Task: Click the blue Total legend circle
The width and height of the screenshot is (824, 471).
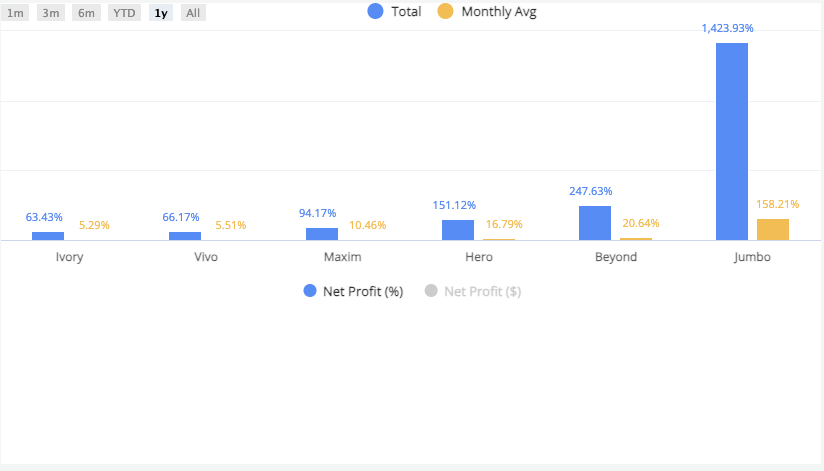Action: [x=376, y=12]
